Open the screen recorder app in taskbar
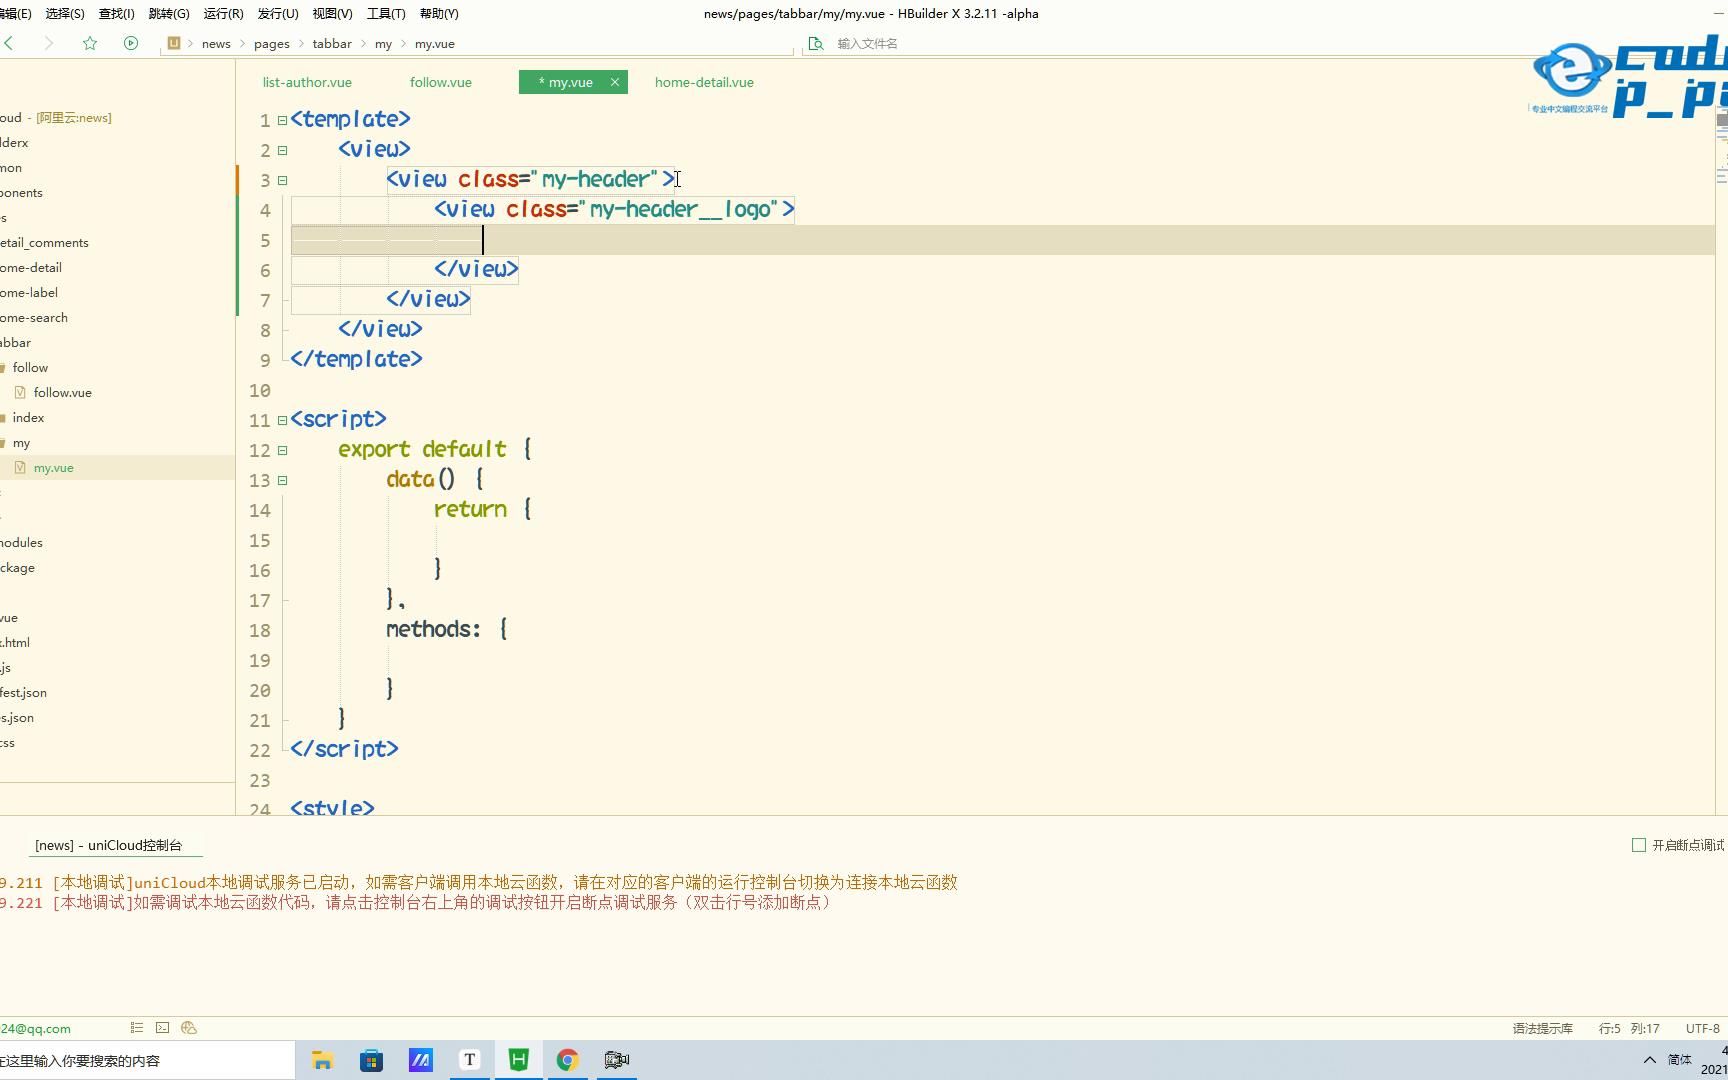 click(x=617, y=1060)
